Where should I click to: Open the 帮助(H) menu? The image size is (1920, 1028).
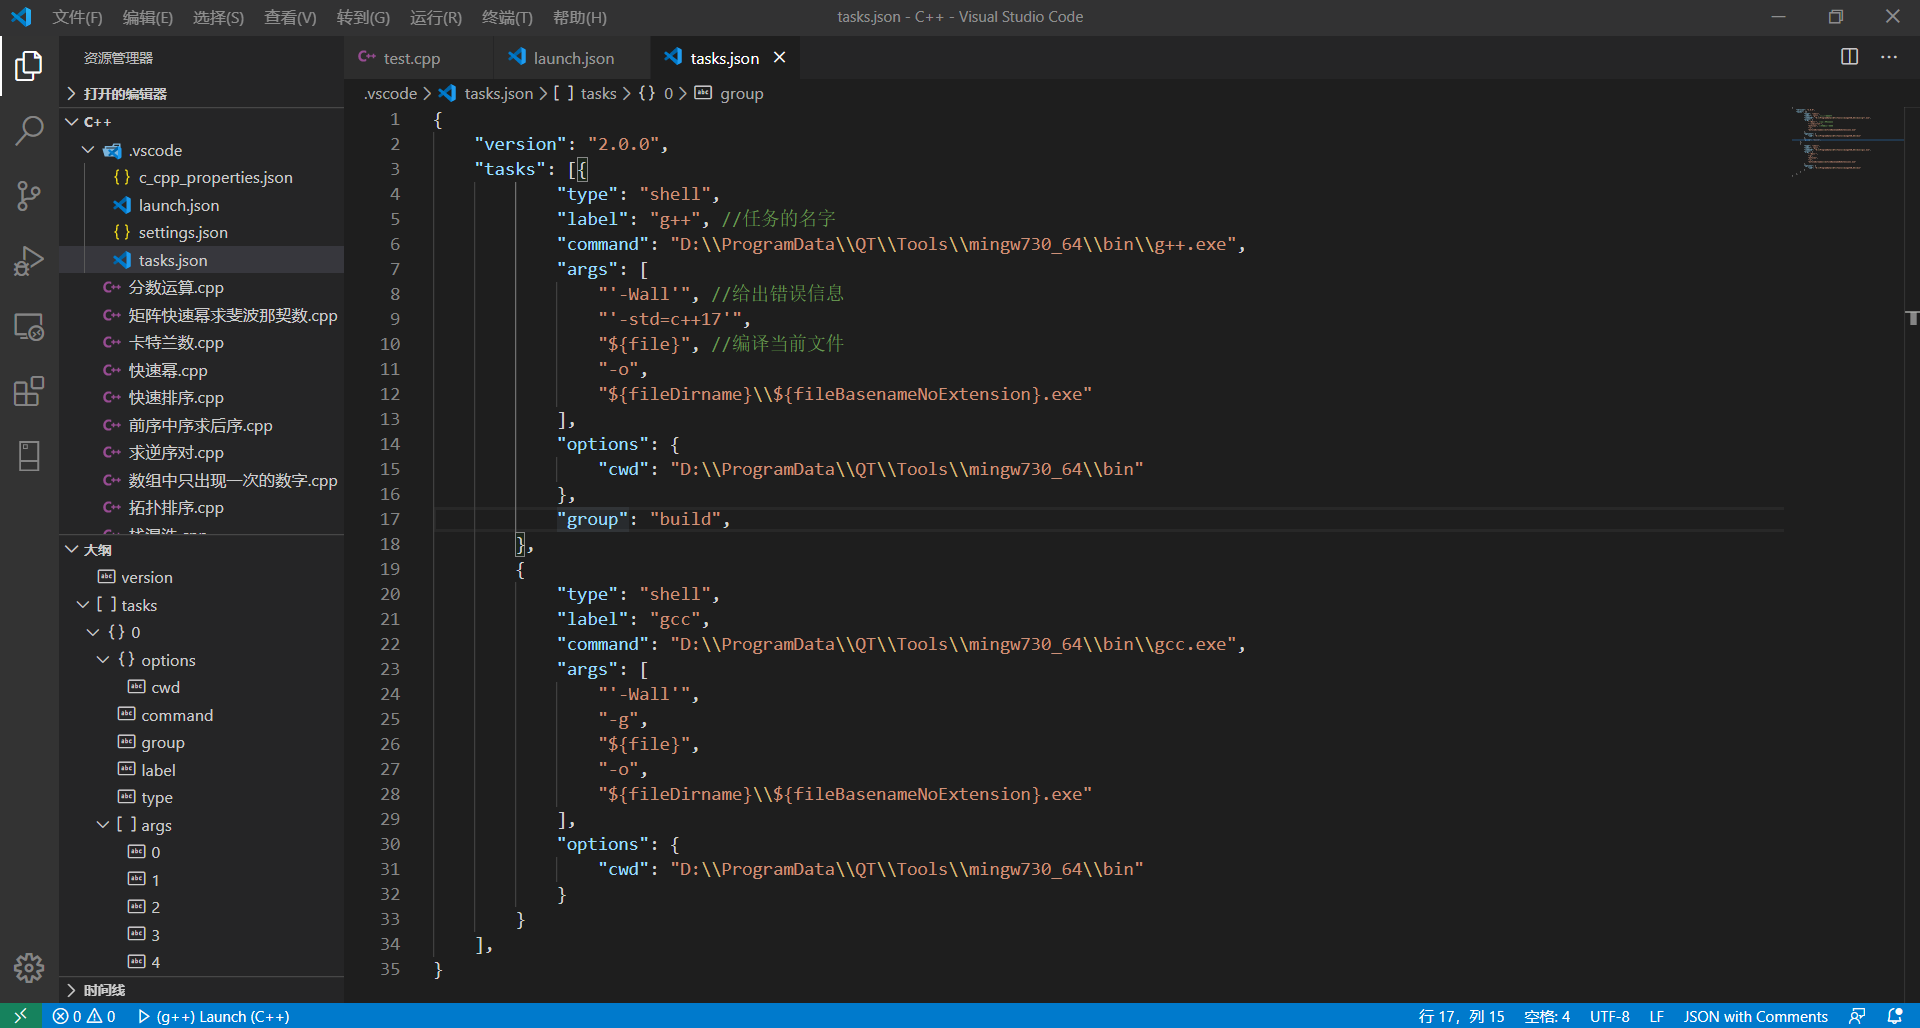point(580,17)
